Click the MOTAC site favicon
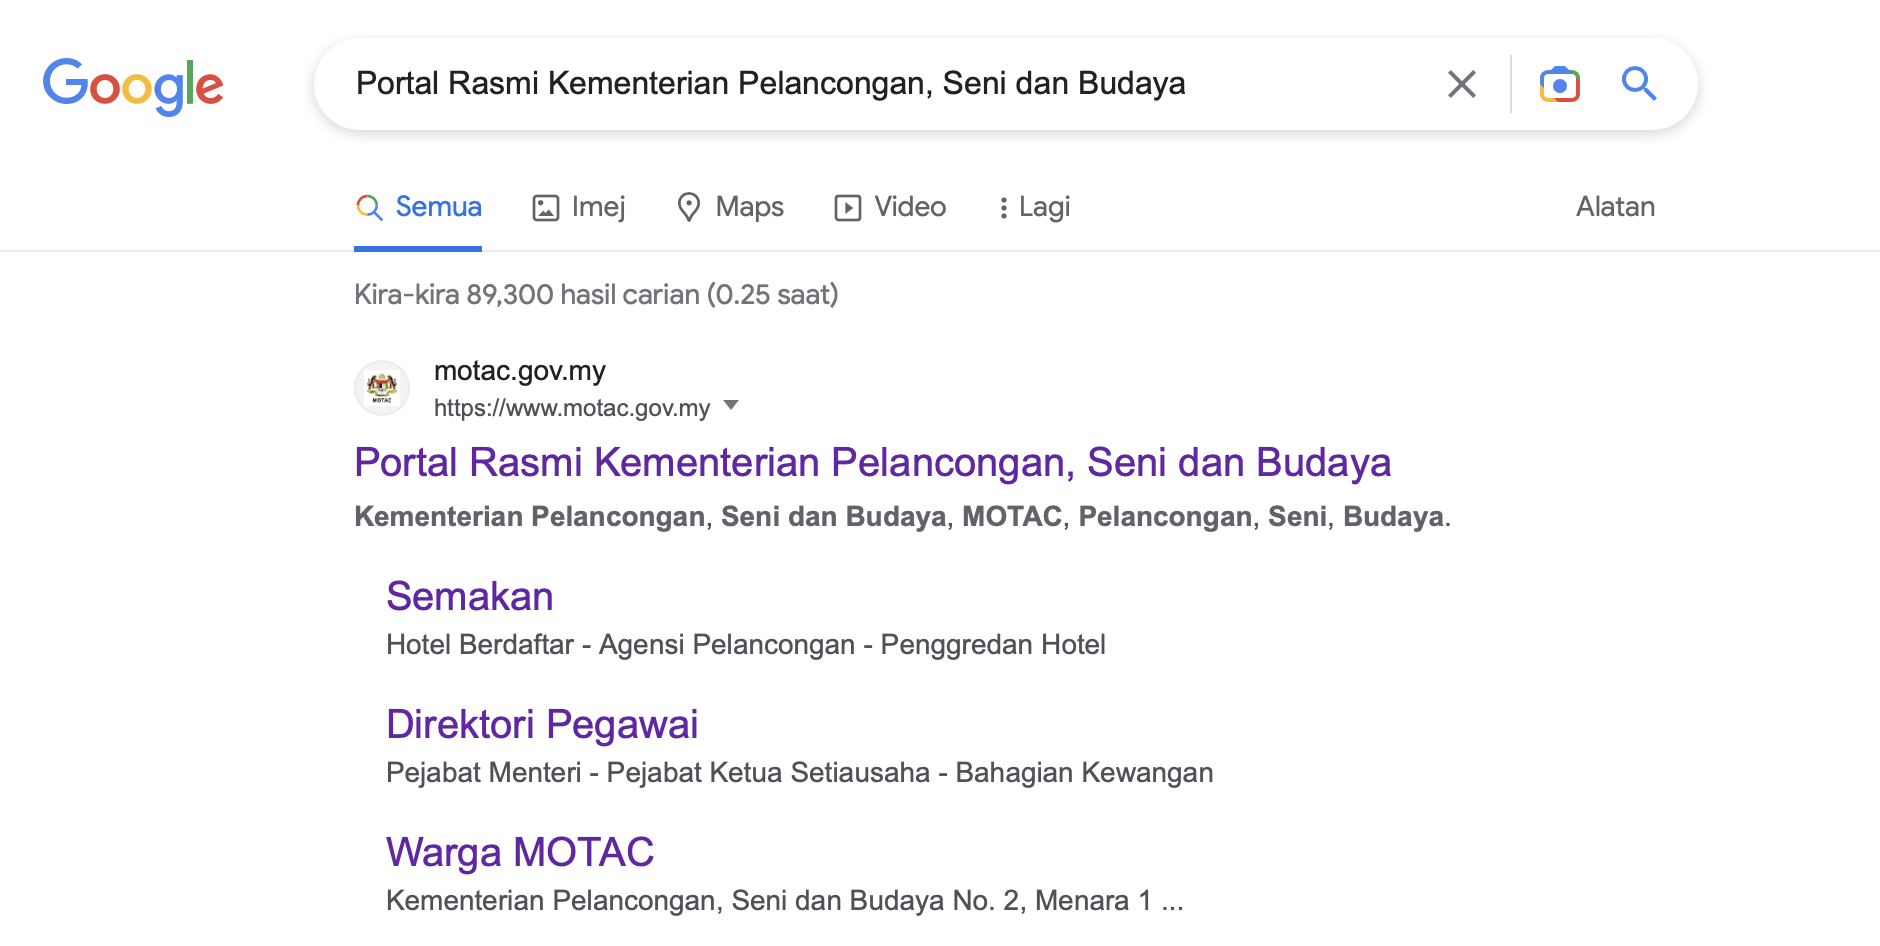This screenshot has width=1880, height=946. (382, 388)
